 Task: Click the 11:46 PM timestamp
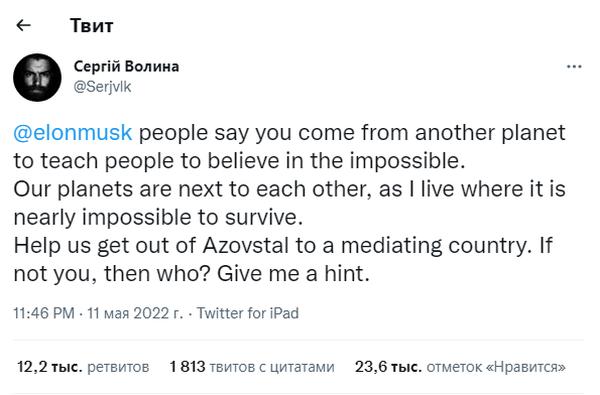pos(44,313)
